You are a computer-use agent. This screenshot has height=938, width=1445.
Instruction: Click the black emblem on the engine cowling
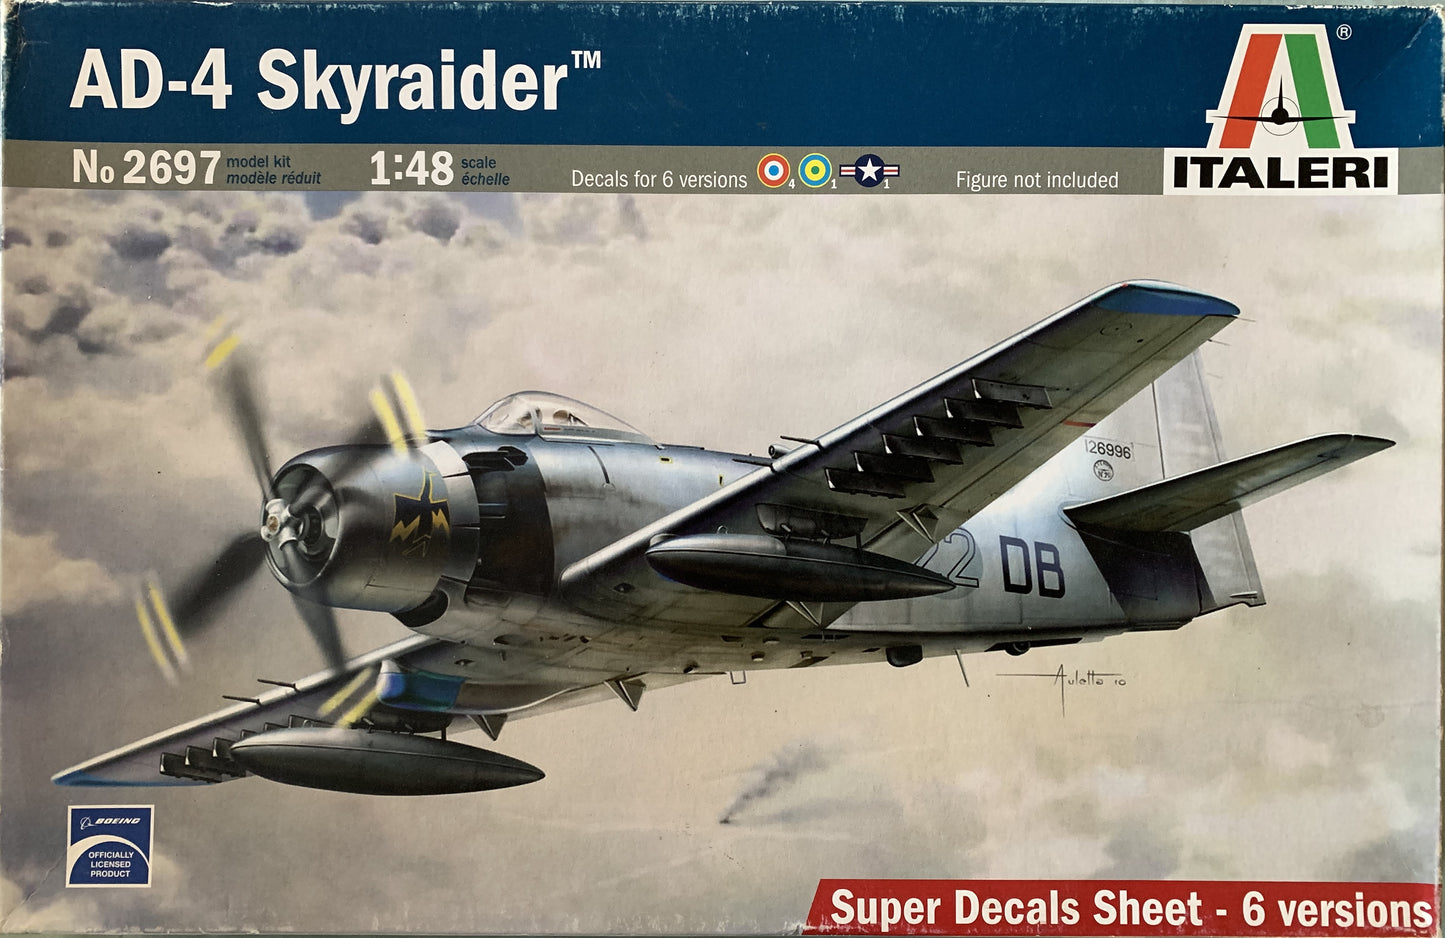420,515
